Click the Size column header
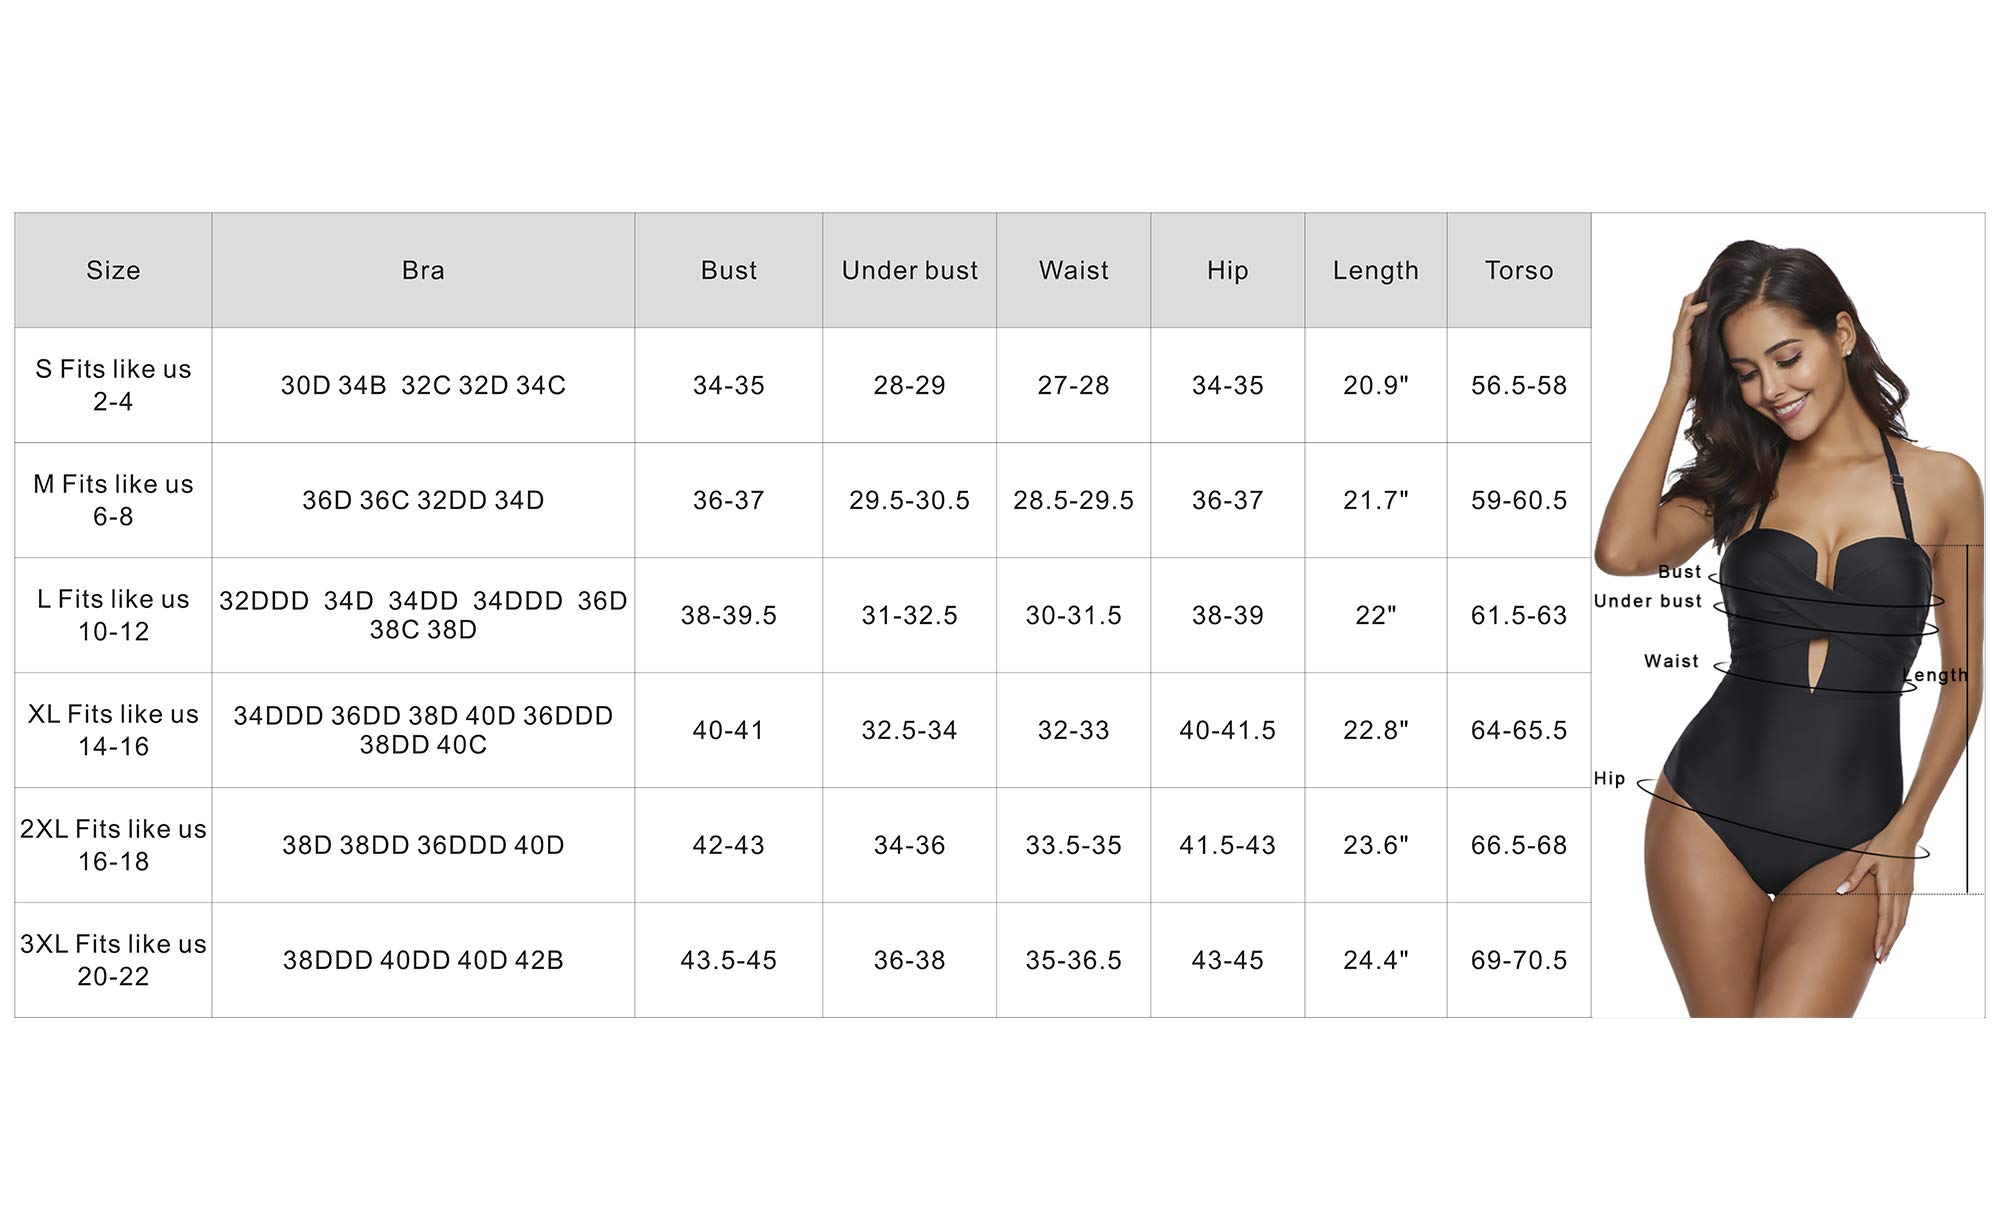 (113, 270)
